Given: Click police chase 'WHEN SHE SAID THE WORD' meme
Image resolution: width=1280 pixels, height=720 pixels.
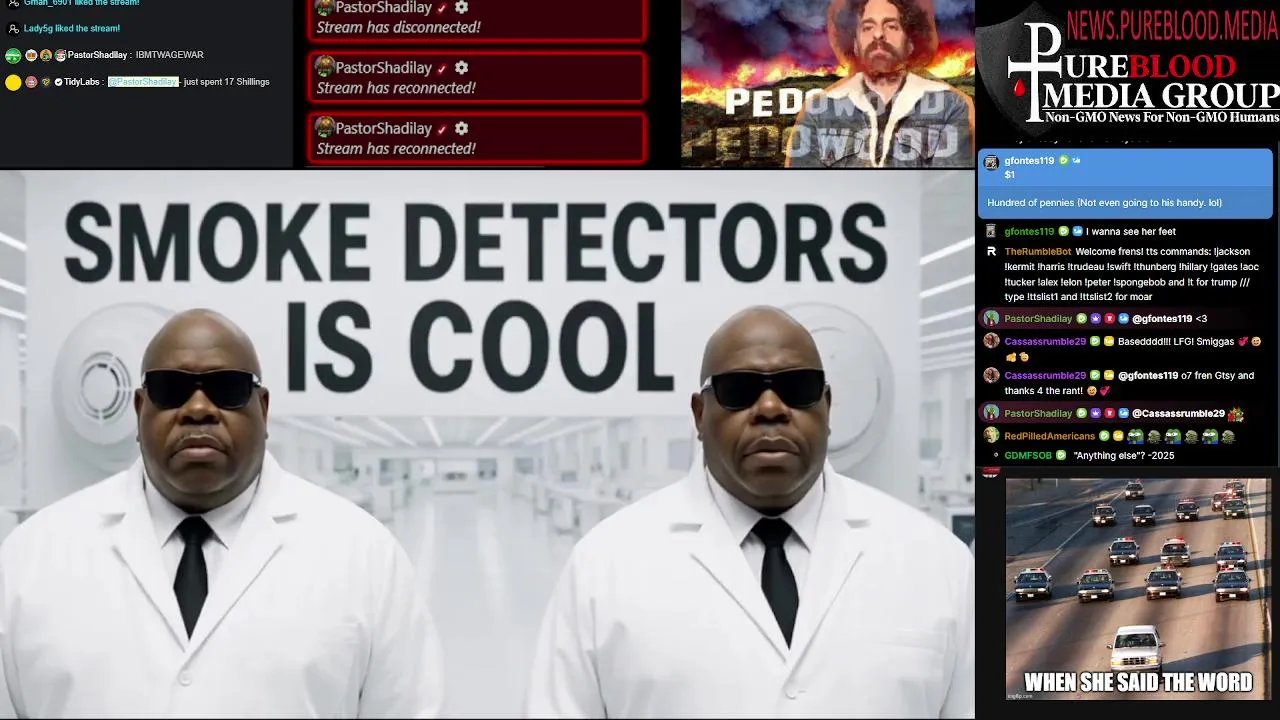Looking at the screenshot, I should [1138, 589].
